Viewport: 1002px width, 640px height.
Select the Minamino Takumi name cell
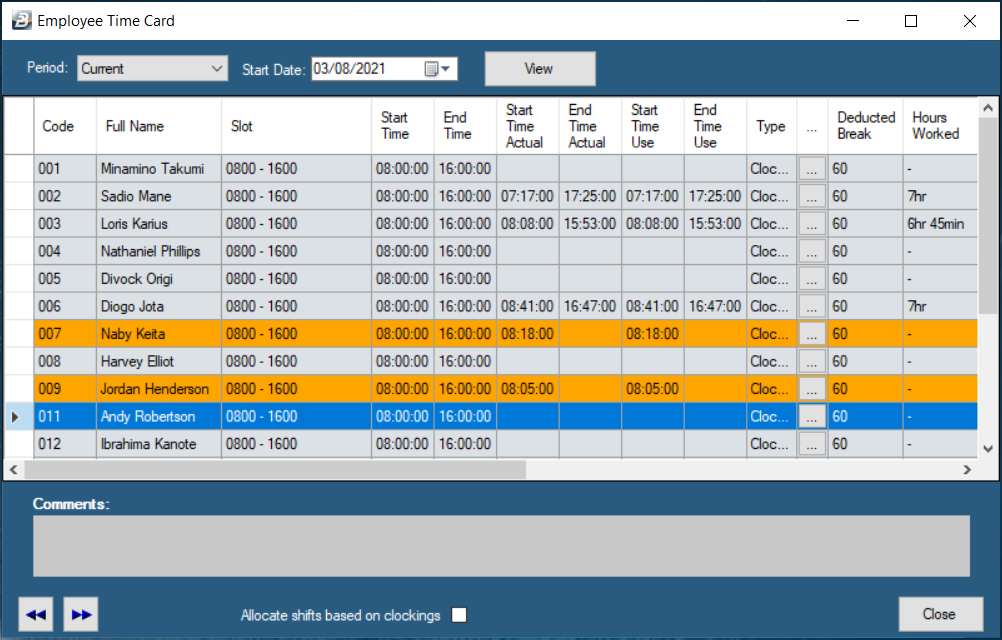159,169
